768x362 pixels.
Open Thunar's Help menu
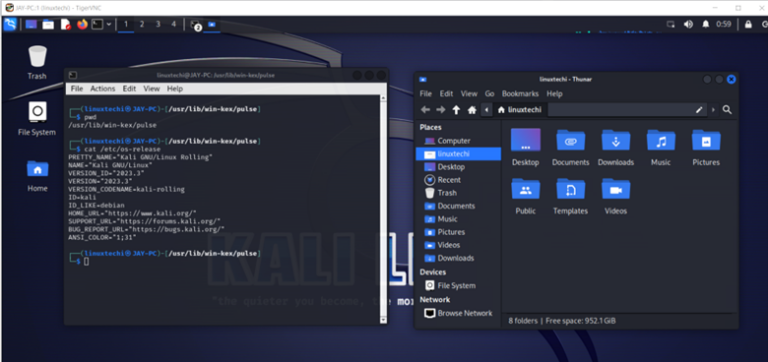tap(554, 94)
